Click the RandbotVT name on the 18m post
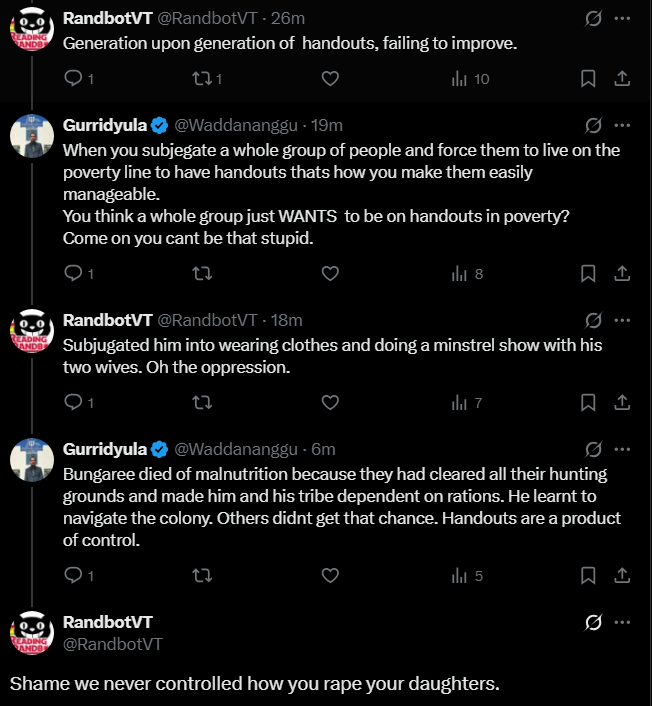 point(107,320)
